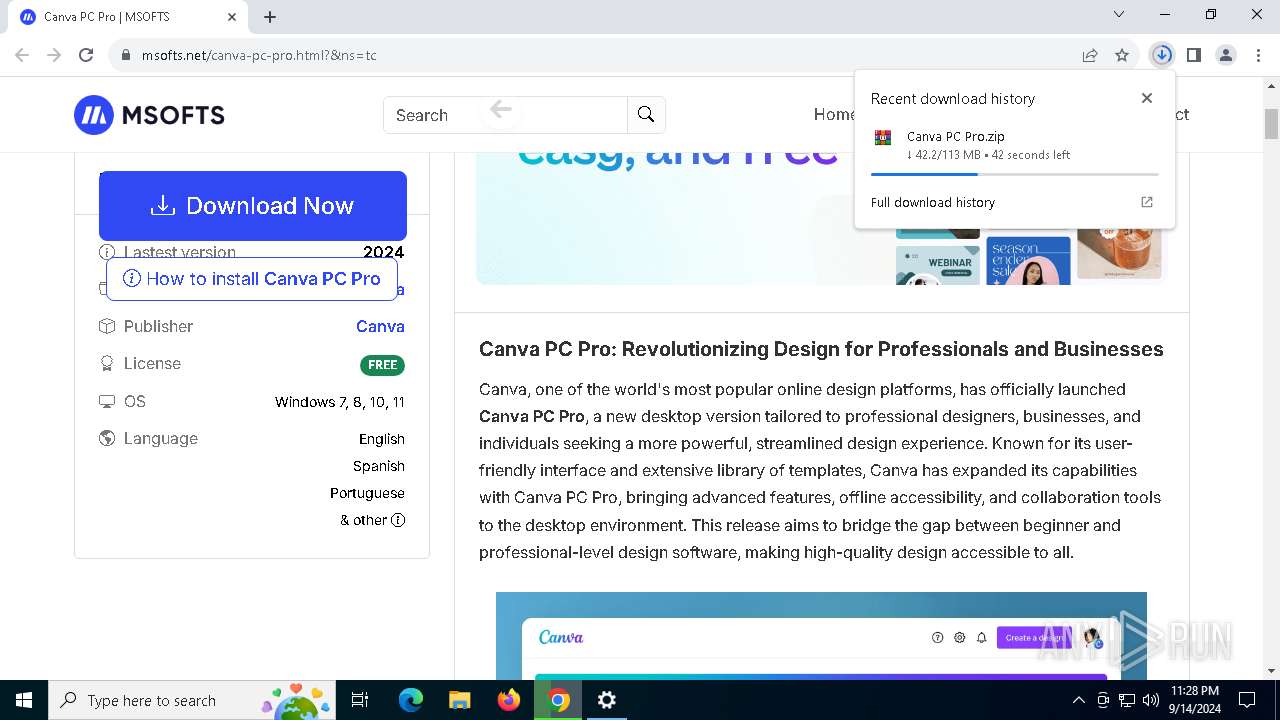The width and height of the screenshot is (1280, 720).
Task: Click the Canva PC Pro.zip file icon
Action: pos(882,138)
